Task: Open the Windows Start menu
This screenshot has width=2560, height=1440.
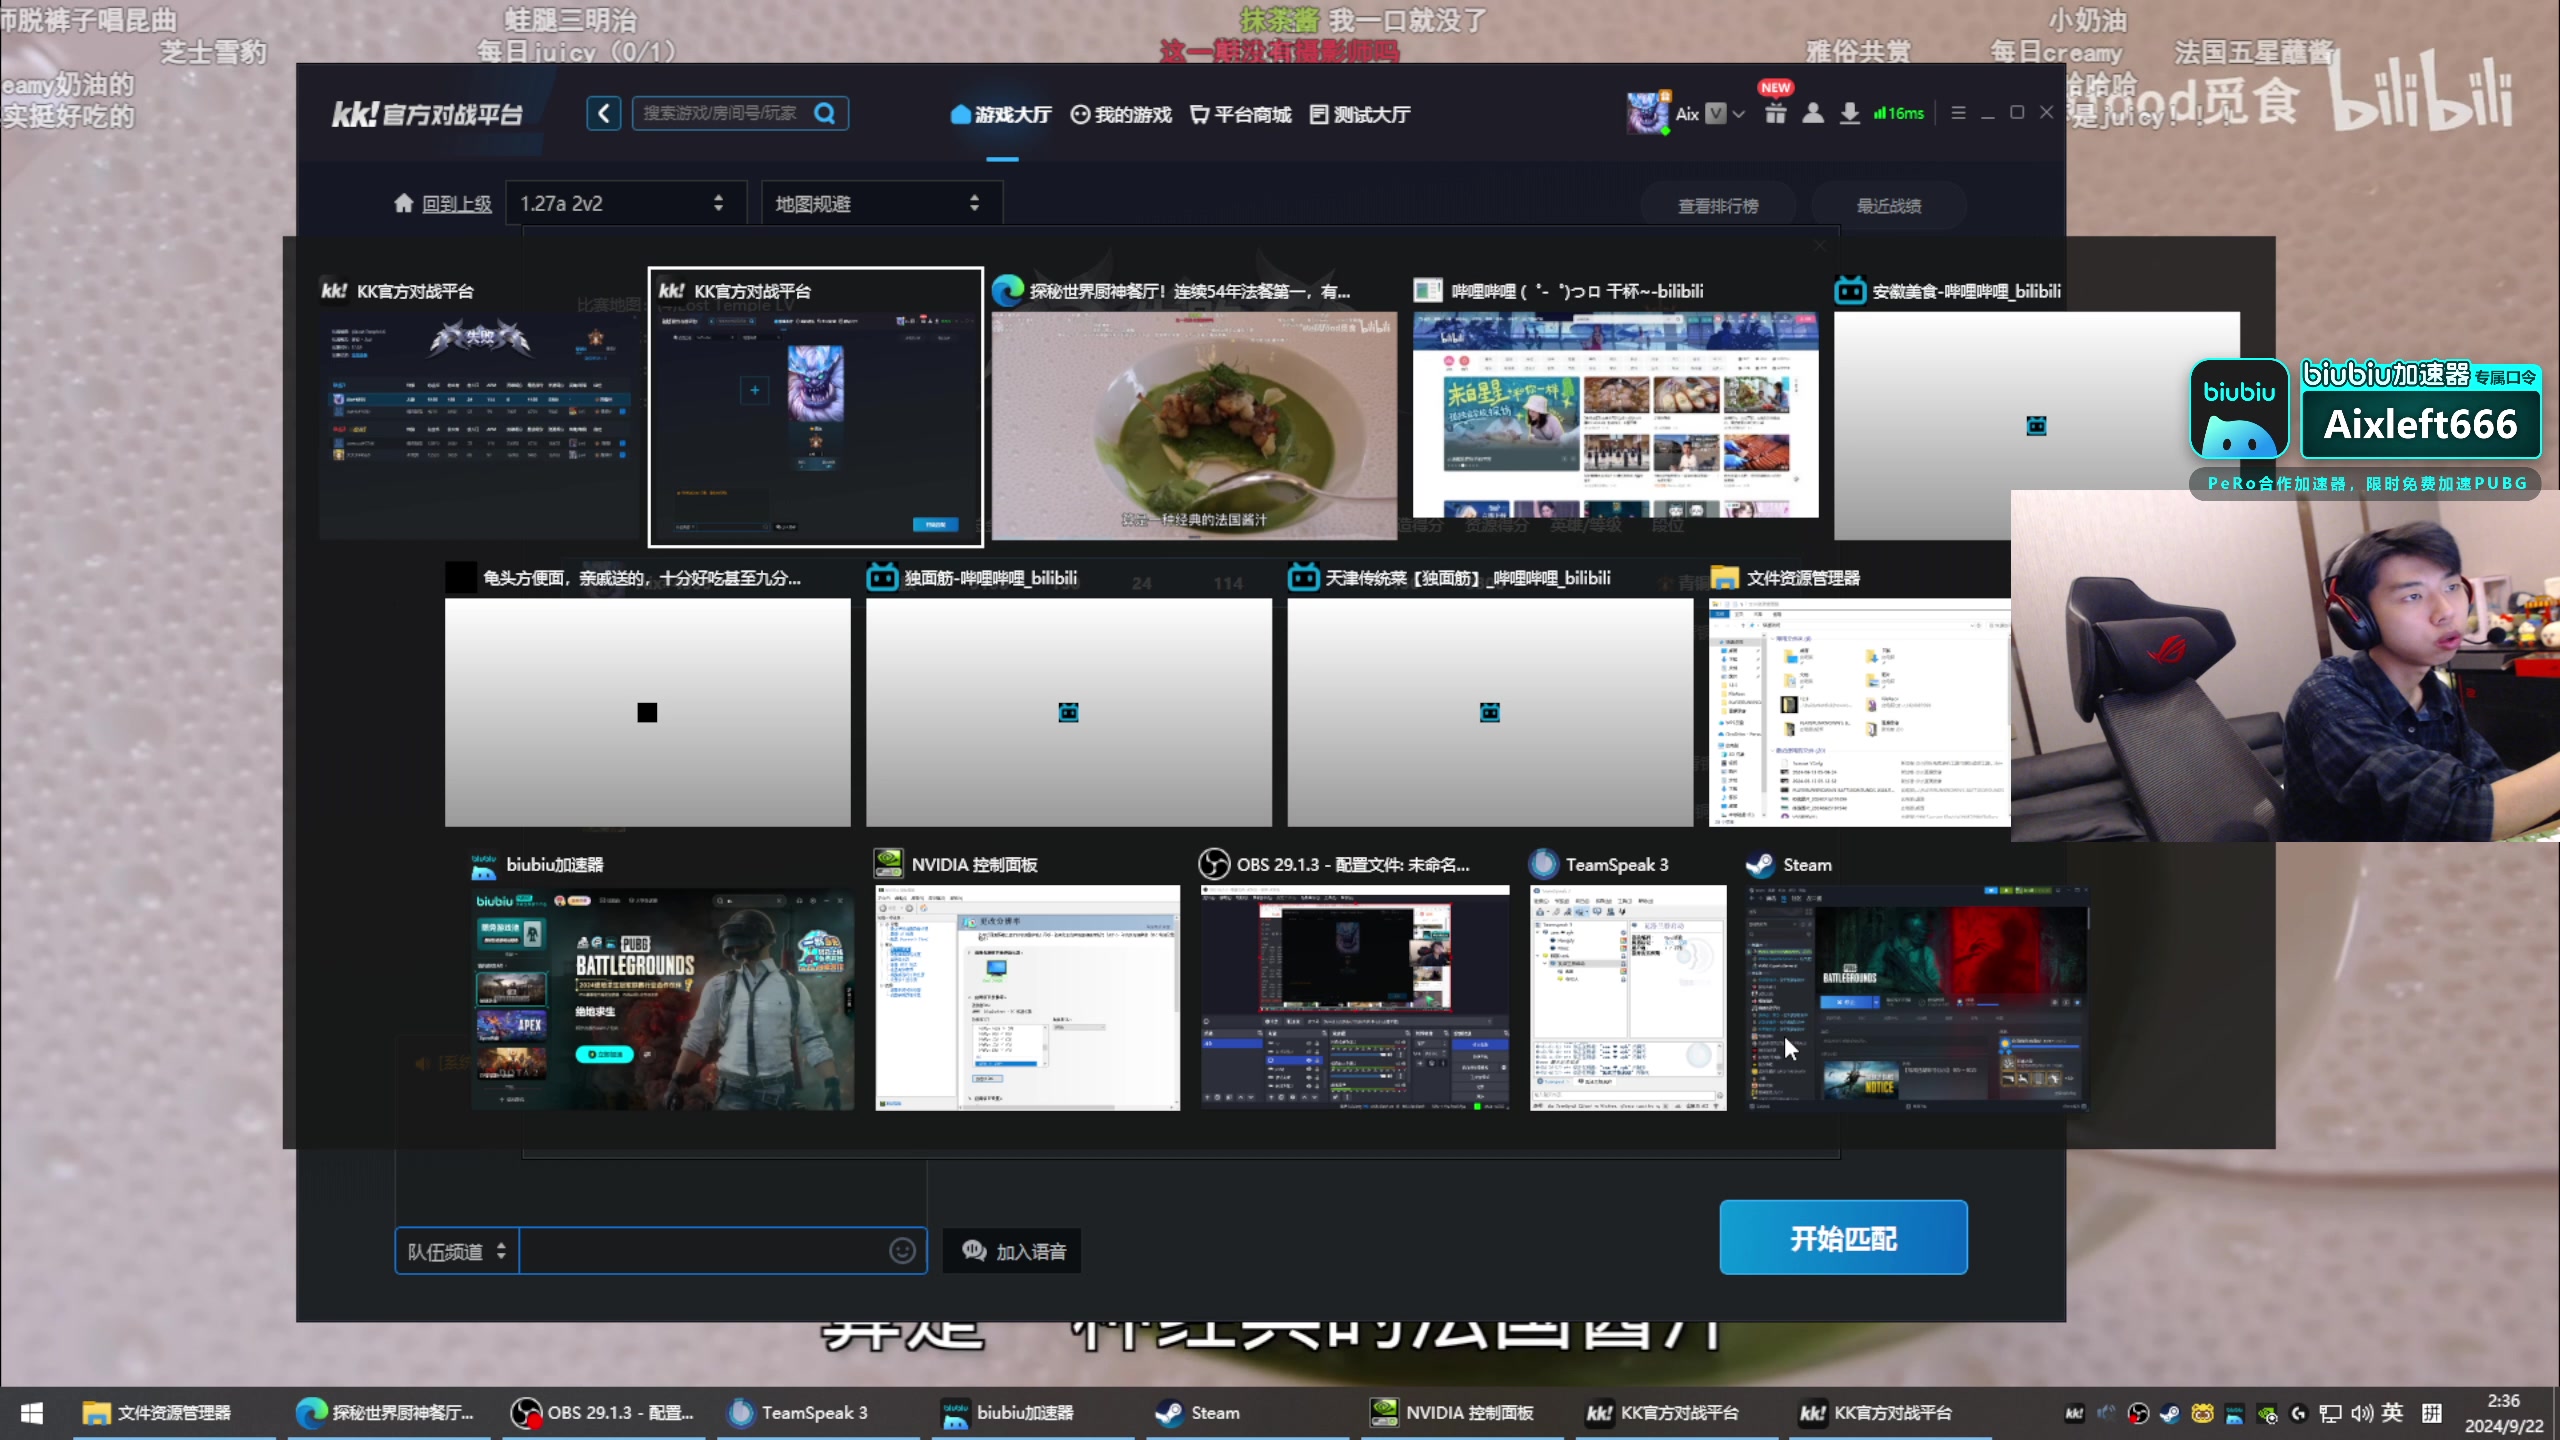Action: (x=32, y=1413)
